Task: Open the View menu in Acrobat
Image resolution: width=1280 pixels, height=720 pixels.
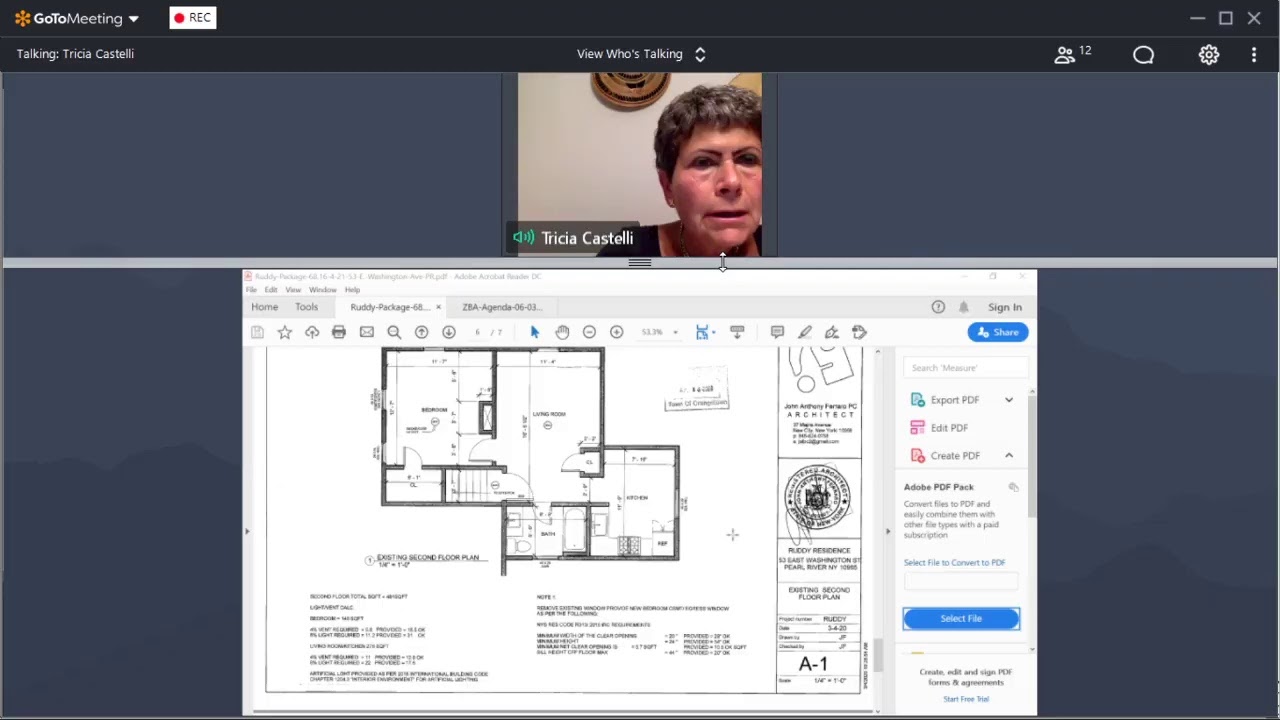Action: 293,290
